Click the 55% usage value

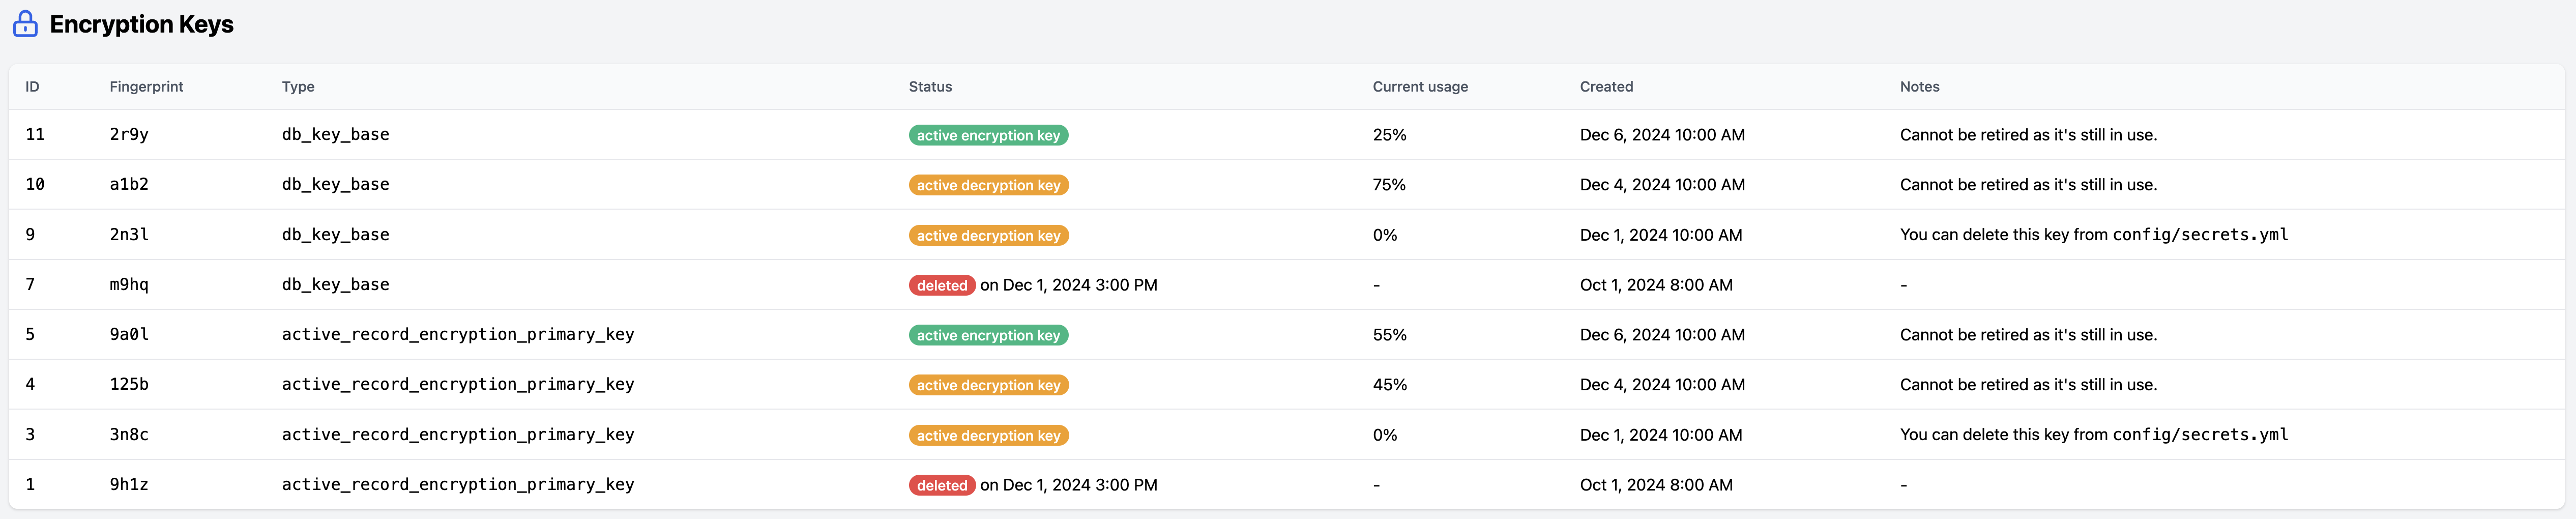click(x=1390, y=335)
